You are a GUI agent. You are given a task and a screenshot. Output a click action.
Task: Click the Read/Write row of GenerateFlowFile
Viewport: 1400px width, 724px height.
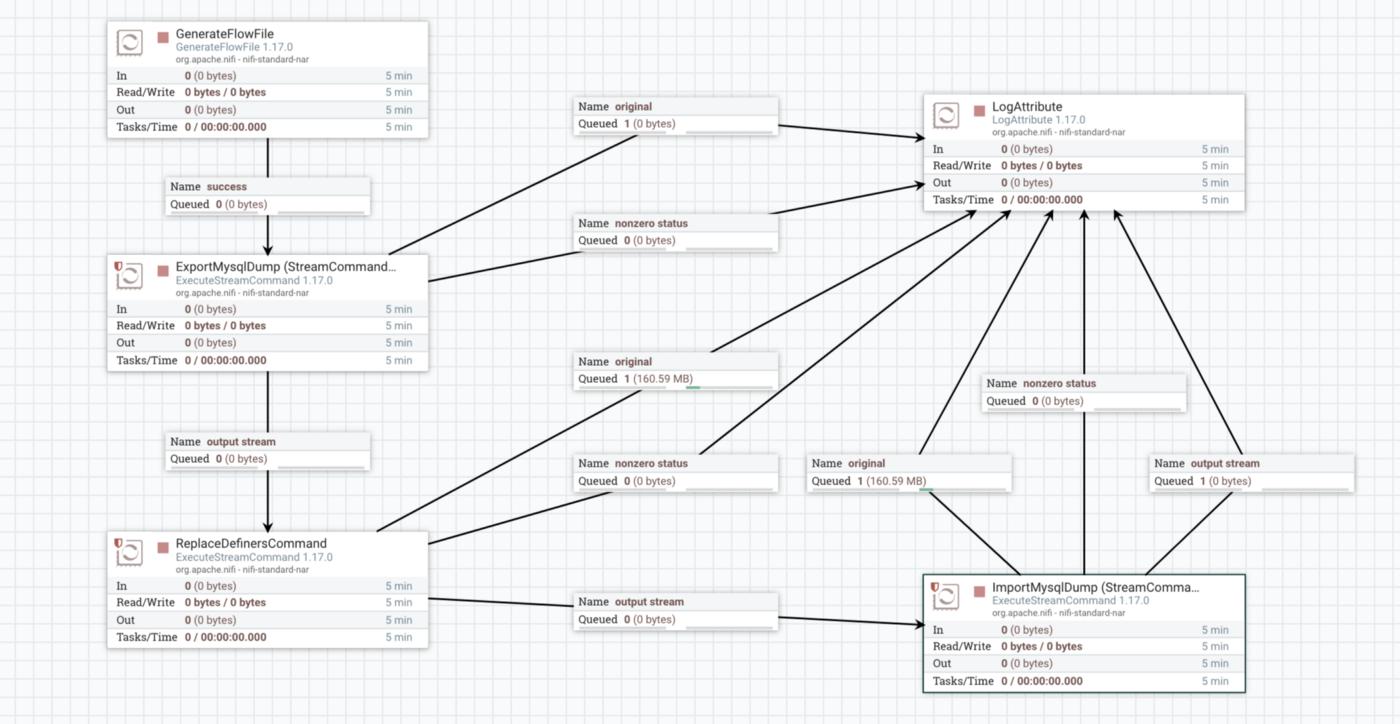tap(267, 93)
